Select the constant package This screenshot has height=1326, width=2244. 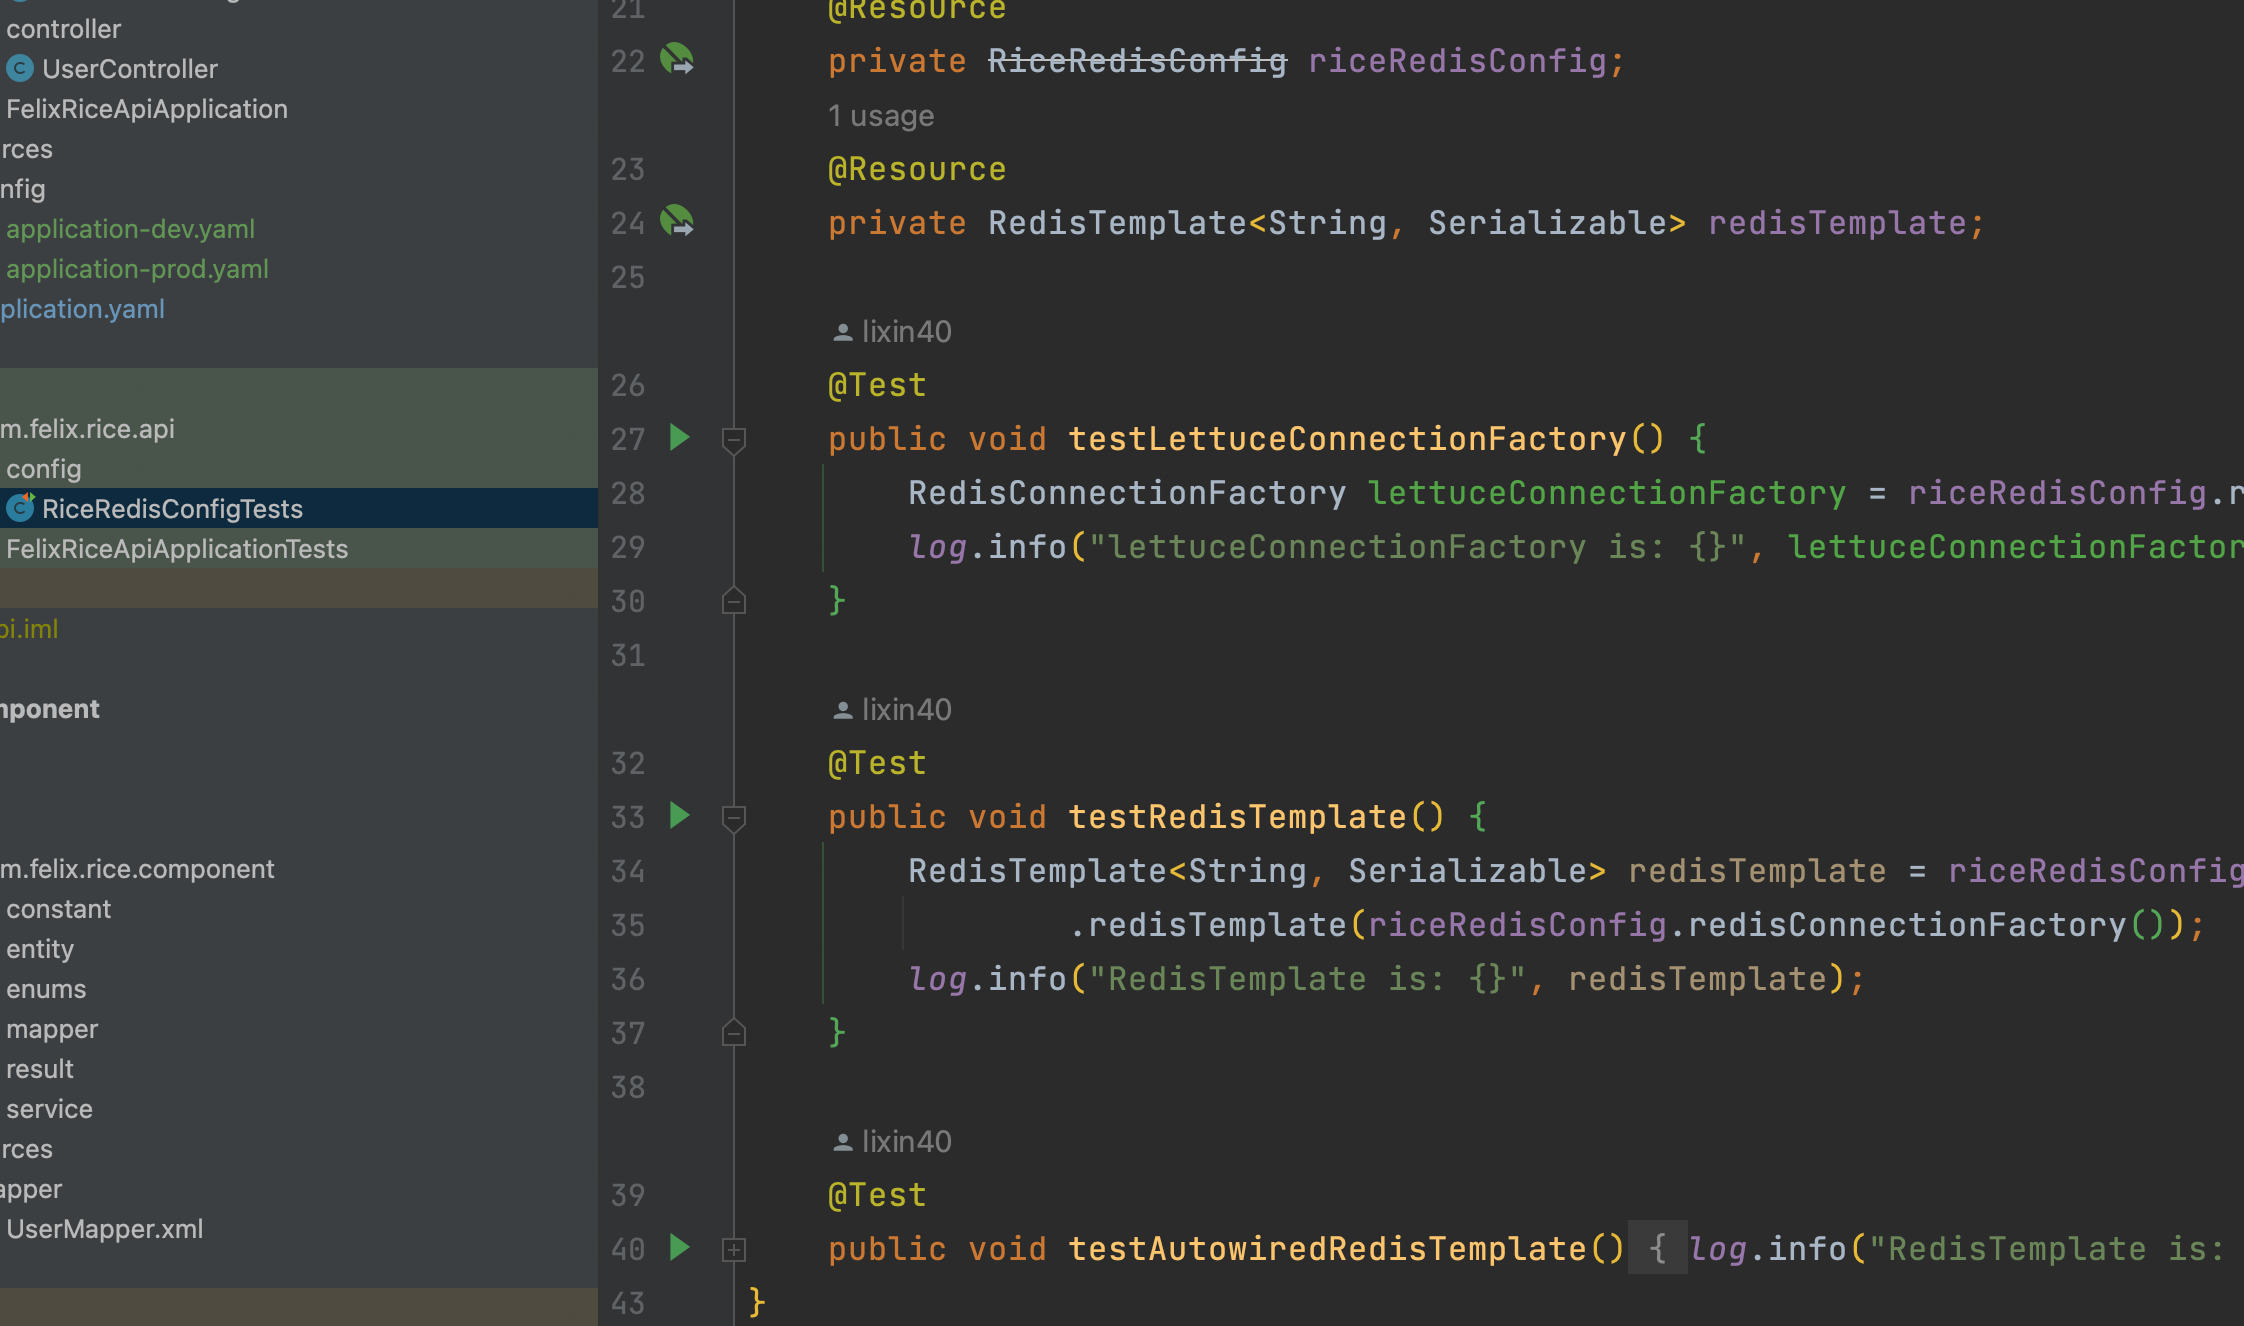tap(58, 909)
